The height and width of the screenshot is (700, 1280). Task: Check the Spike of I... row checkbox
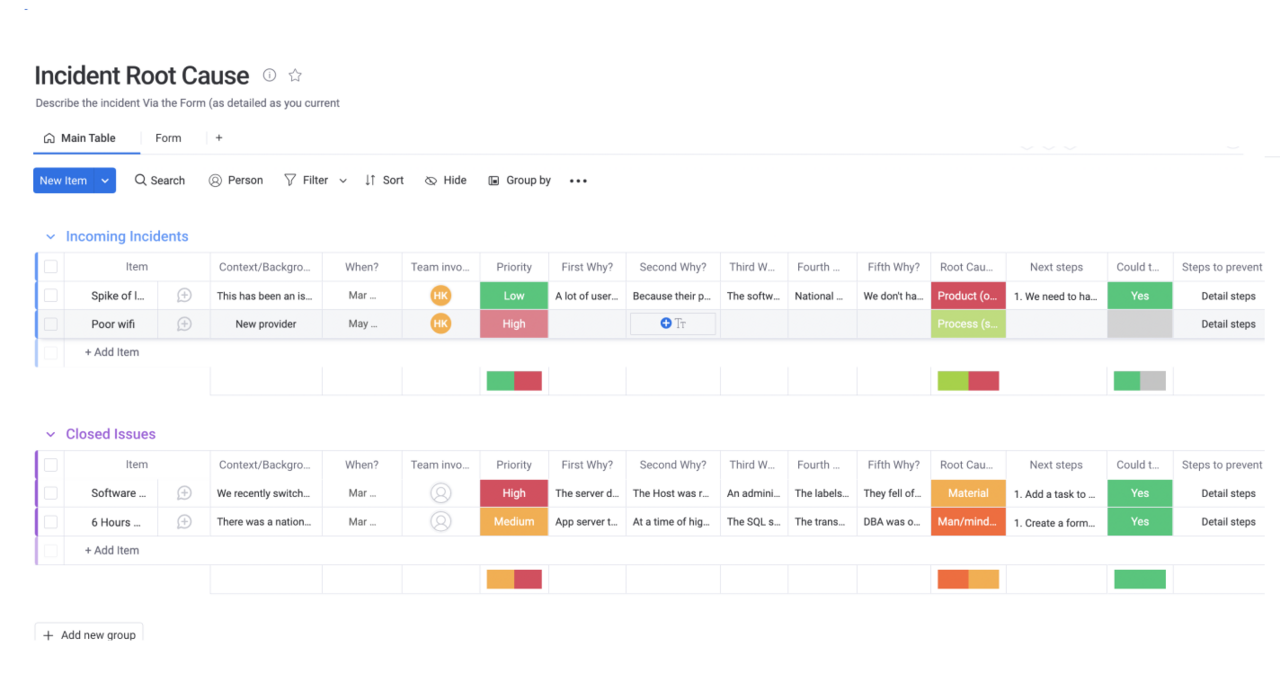(x=51, y=296)
